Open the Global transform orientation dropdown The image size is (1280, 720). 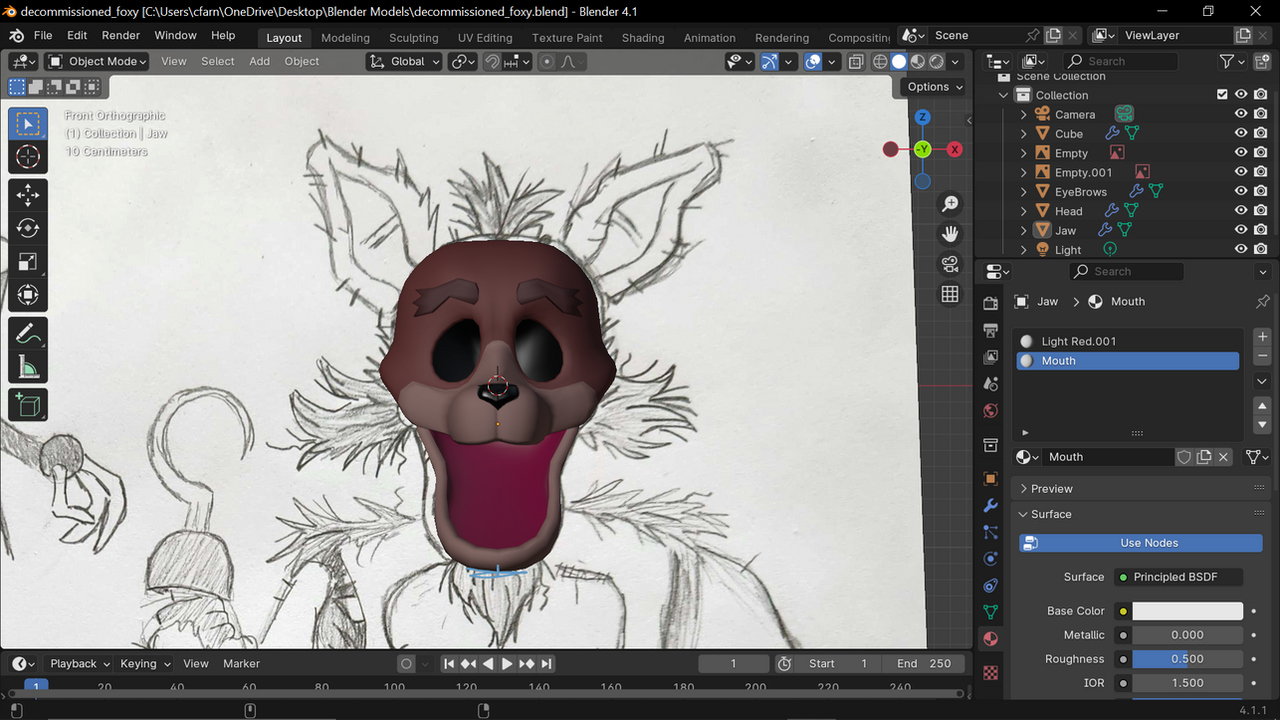pyautogui.click(x=405, y=61)
